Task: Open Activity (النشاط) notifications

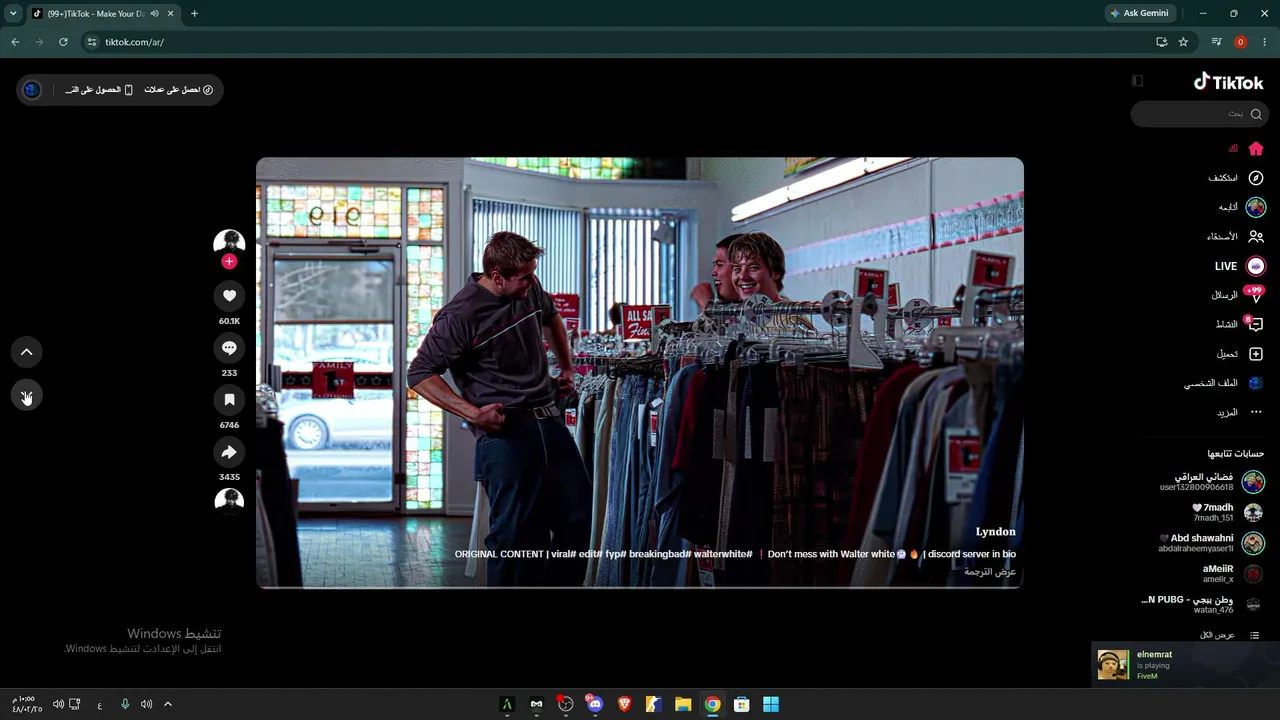Action: click(1240, 324)
